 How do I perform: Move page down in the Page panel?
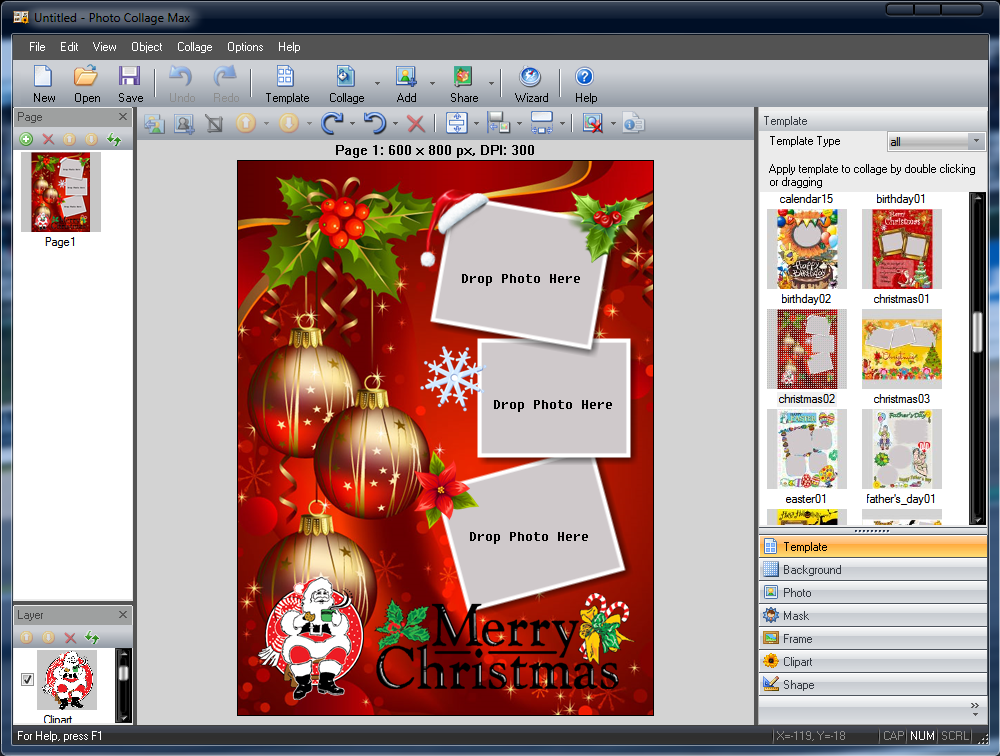[91, 139]
